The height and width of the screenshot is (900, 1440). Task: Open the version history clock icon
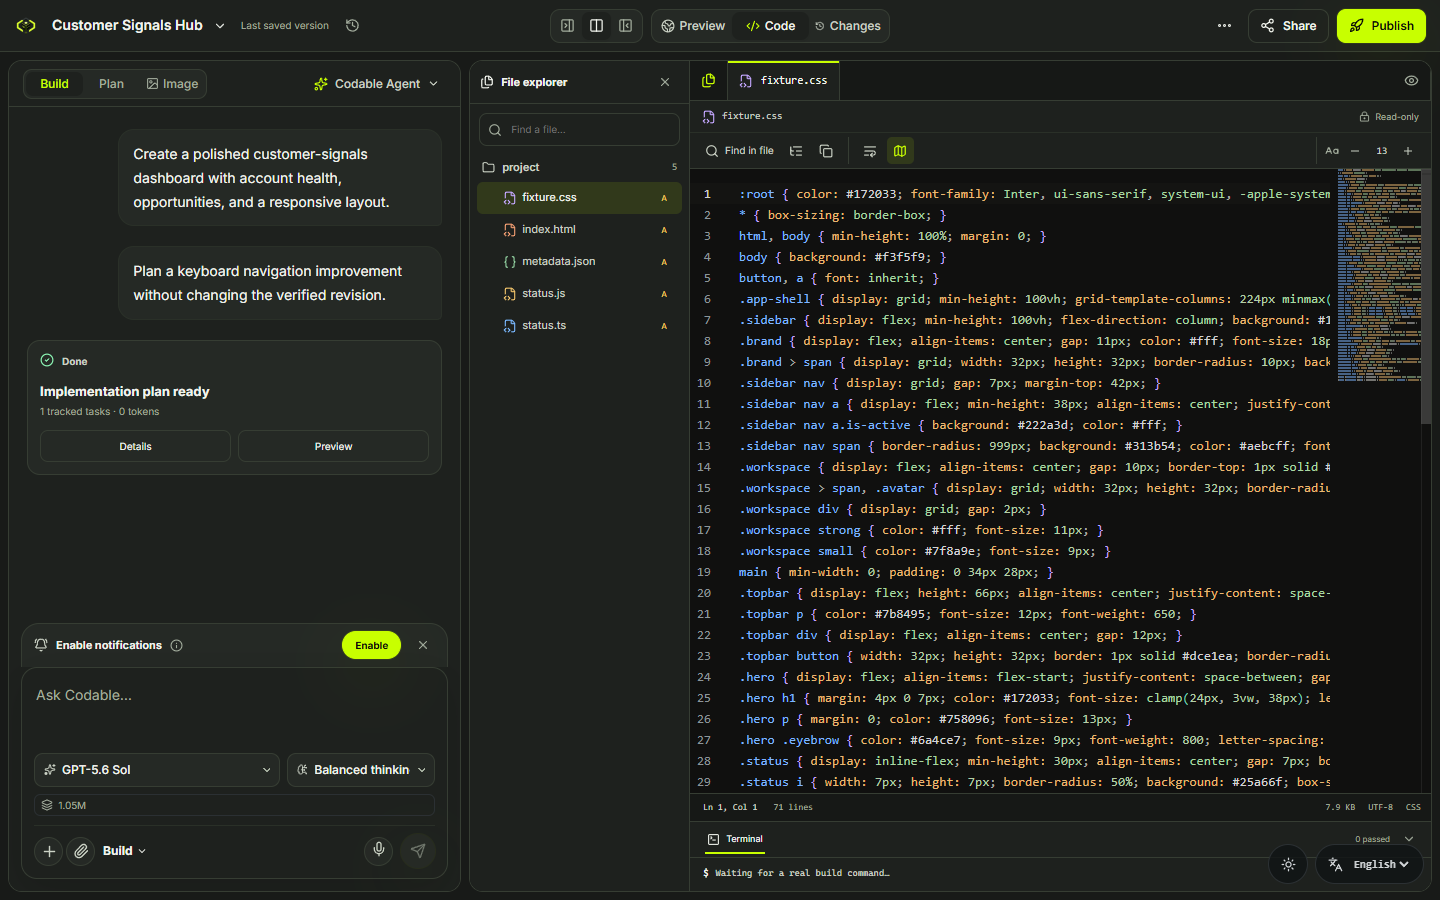coord(352,26)
